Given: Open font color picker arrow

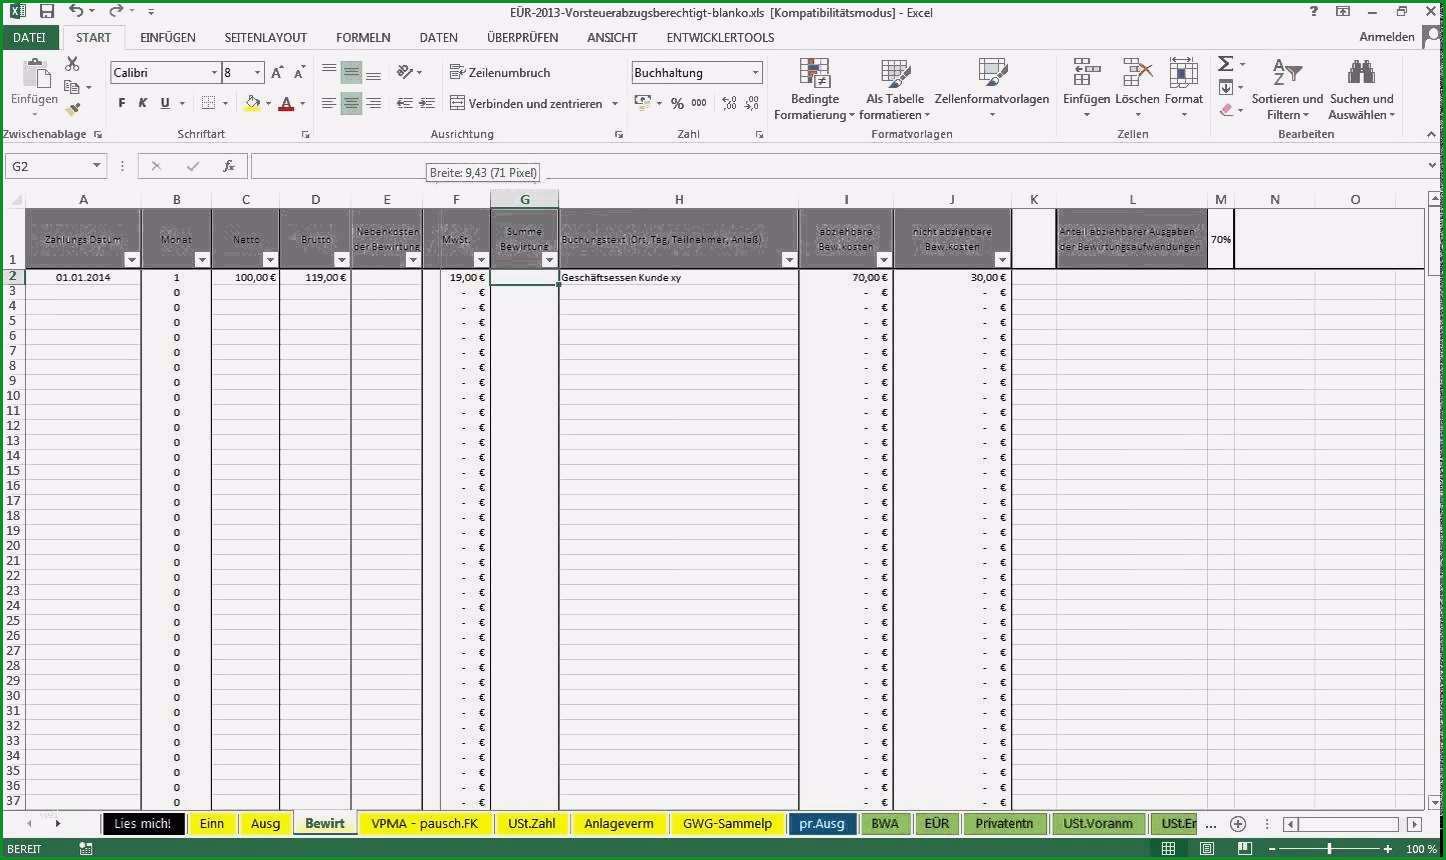Looking at the screenshot, I should [303, 103].
